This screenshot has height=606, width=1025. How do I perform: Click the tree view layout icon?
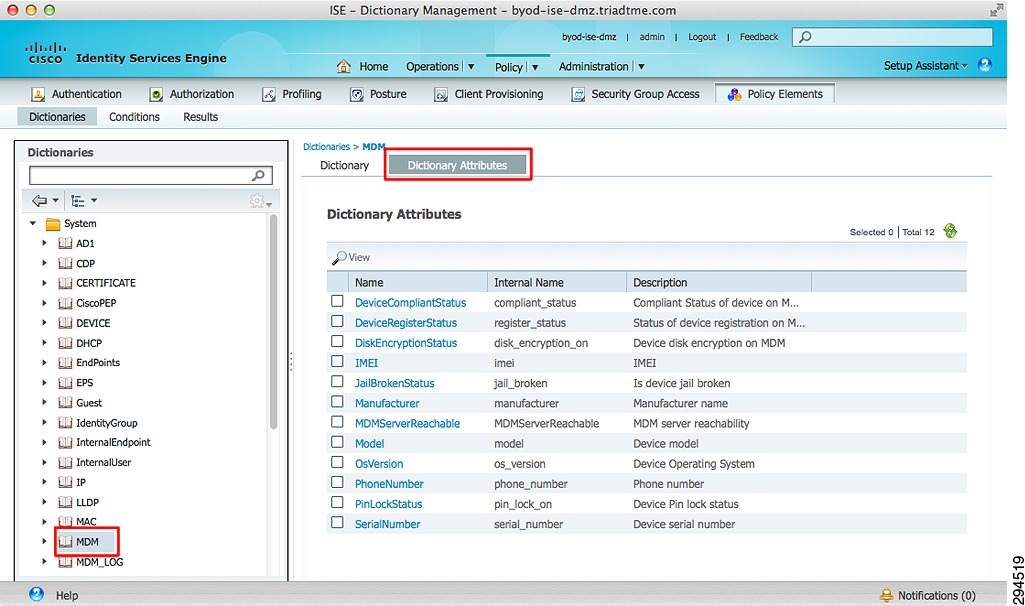78,201
